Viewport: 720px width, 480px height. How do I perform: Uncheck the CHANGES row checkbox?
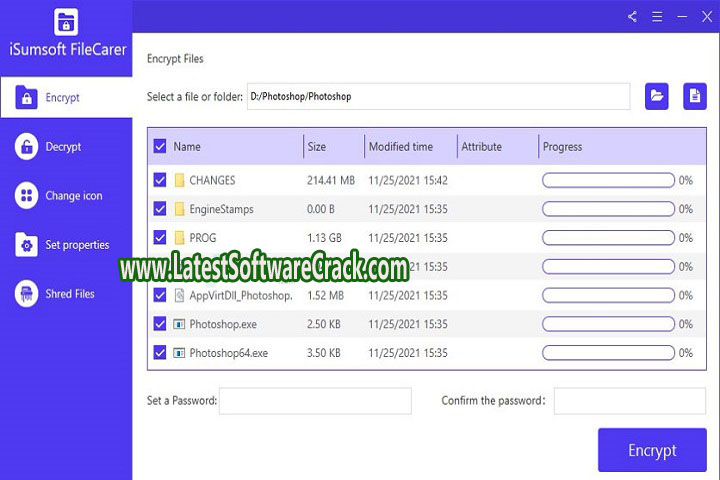[x=160, y=180]
